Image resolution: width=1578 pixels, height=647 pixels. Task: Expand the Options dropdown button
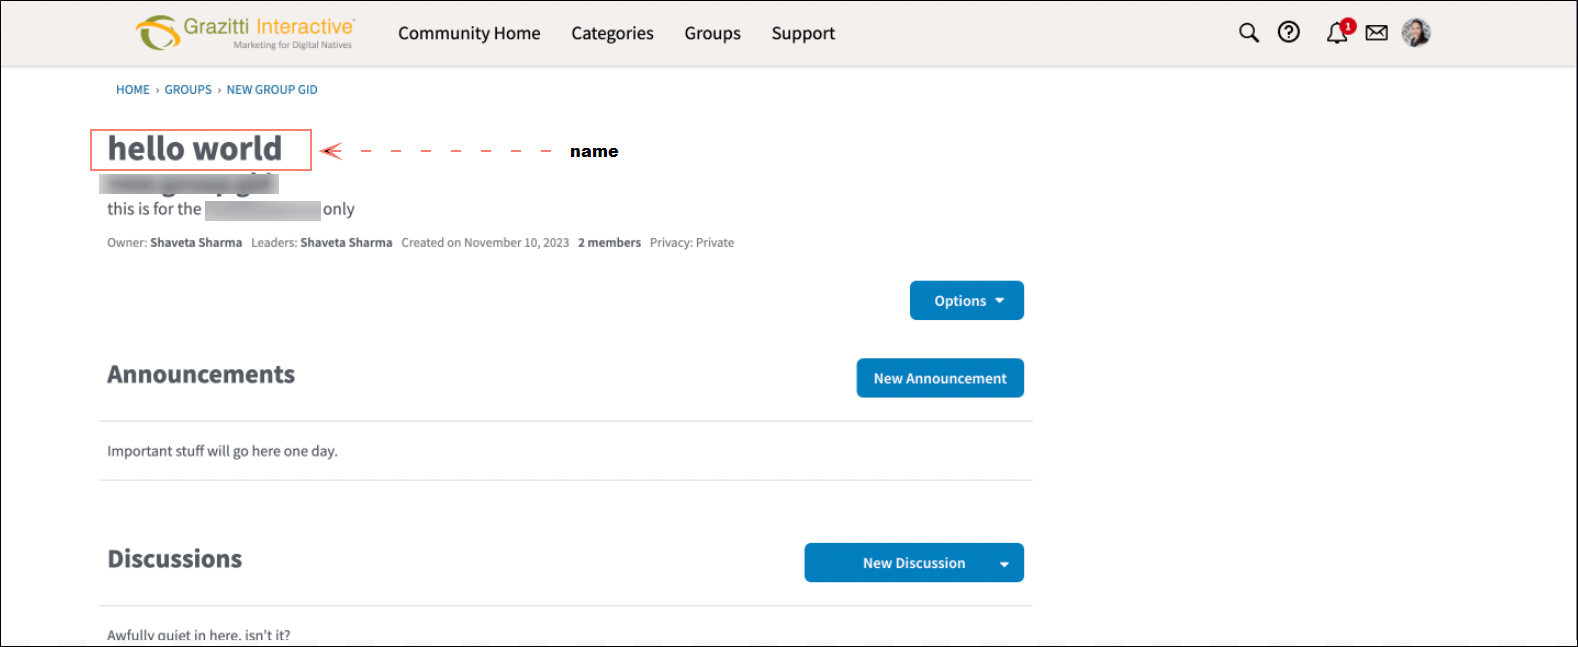tap(966, 301)
